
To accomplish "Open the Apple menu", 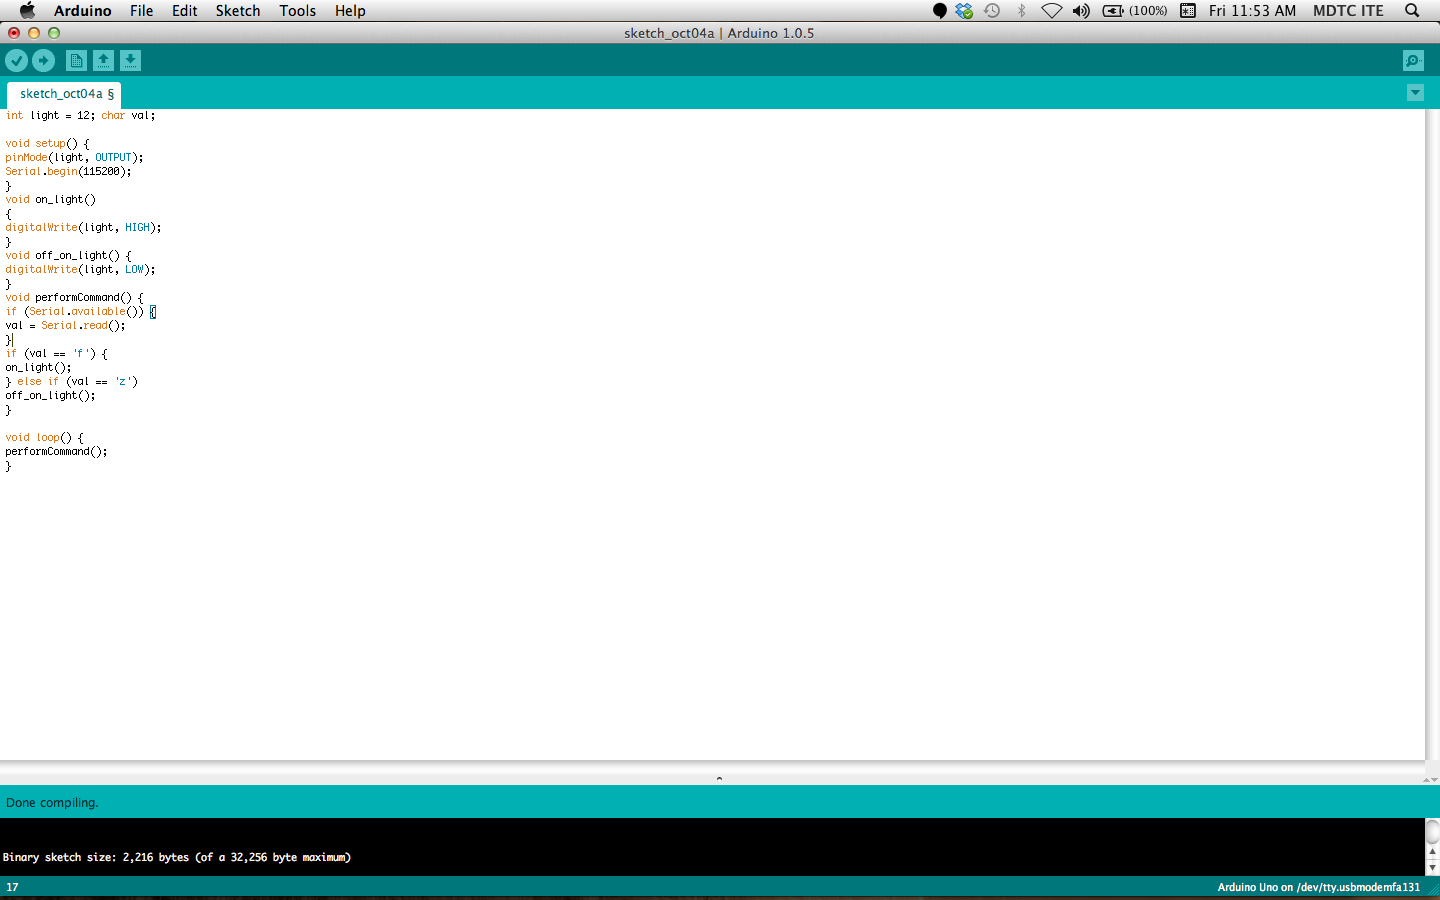I will click(x=27, y=10).
